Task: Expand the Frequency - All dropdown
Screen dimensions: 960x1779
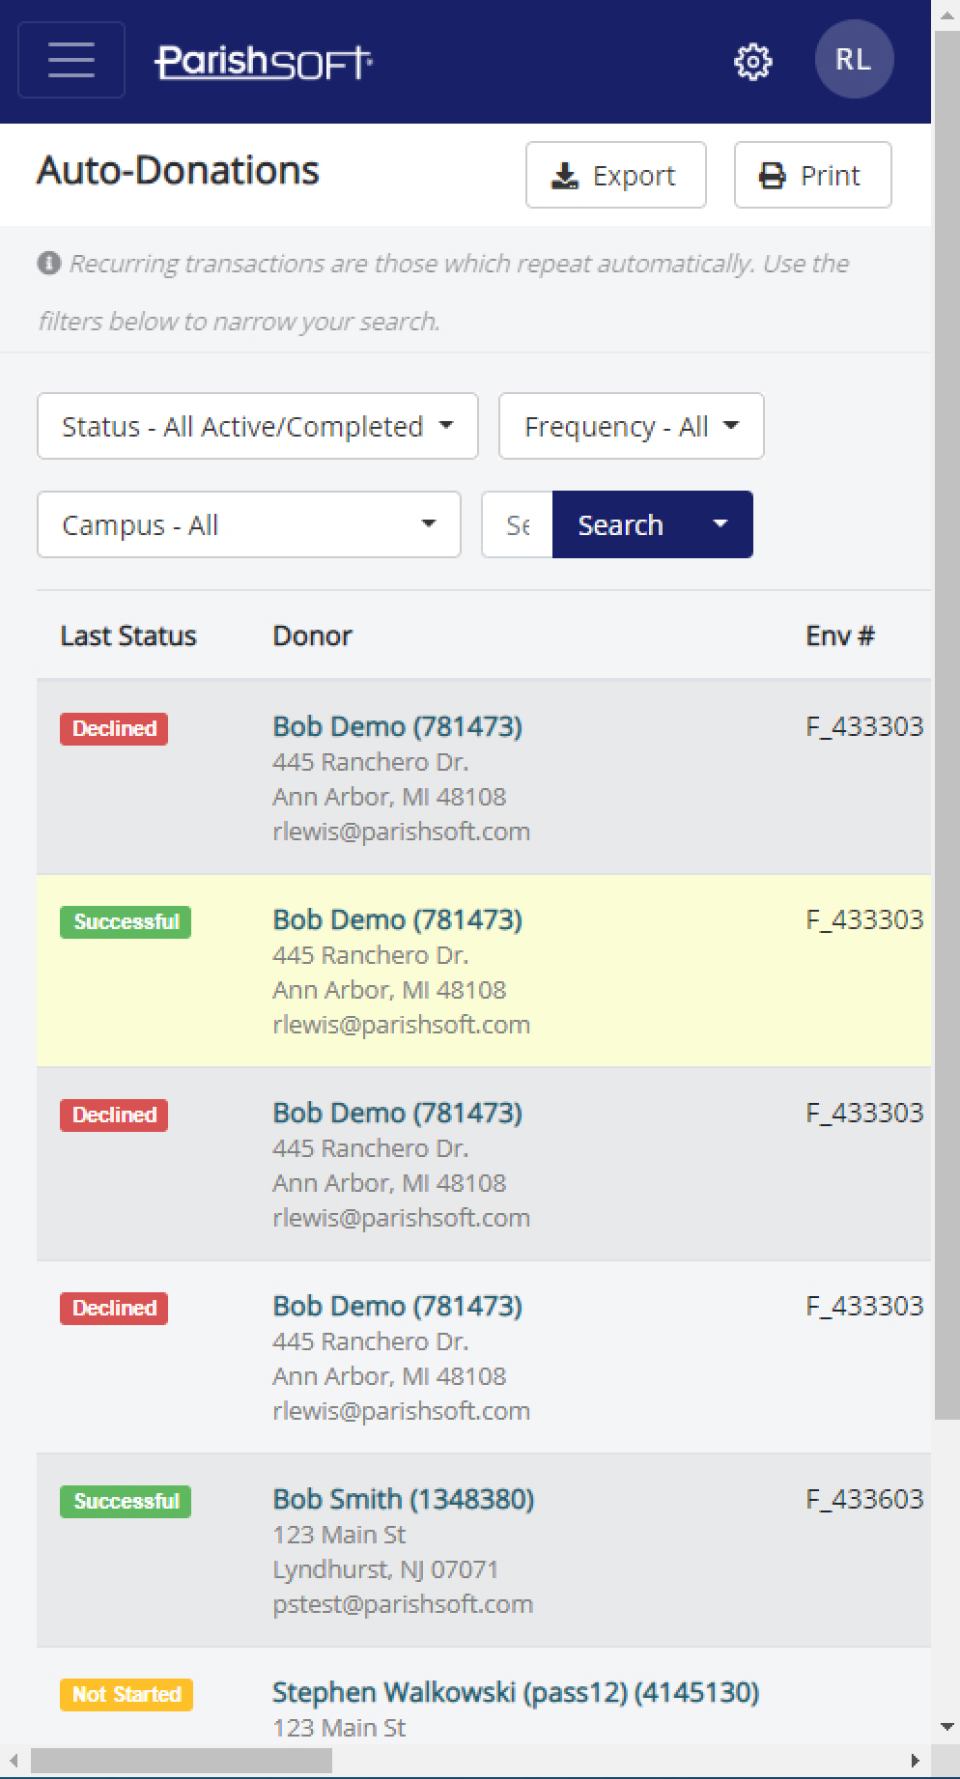Action: 630,426
